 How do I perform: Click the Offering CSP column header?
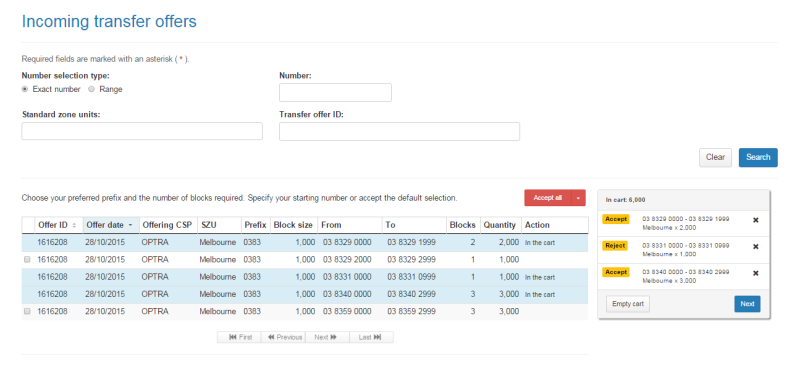(x=168, y=225)
